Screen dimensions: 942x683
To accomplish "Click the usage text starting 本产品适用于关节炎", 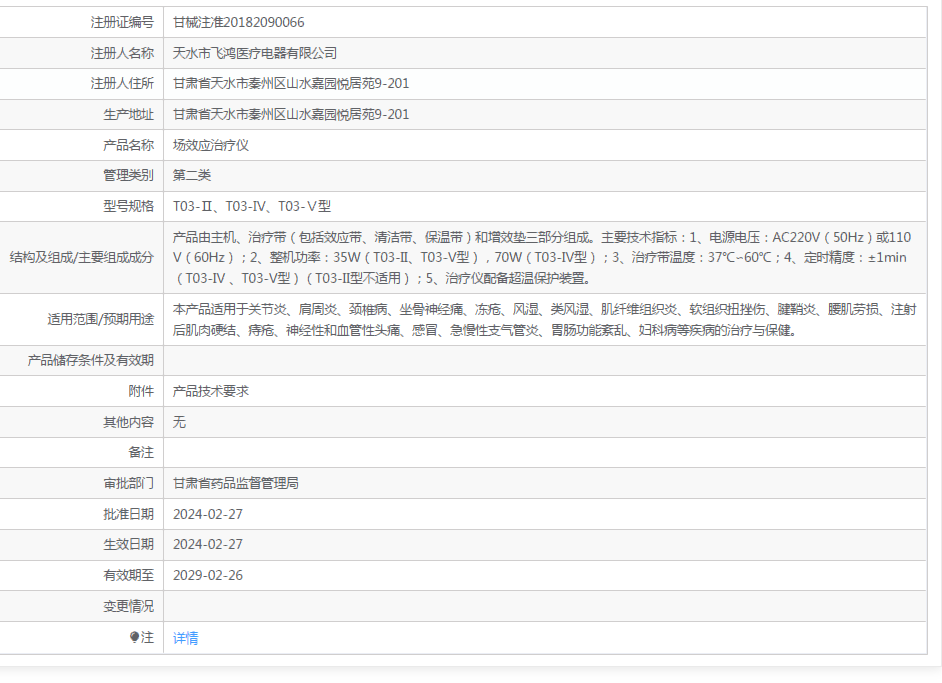I will [544, 320].
